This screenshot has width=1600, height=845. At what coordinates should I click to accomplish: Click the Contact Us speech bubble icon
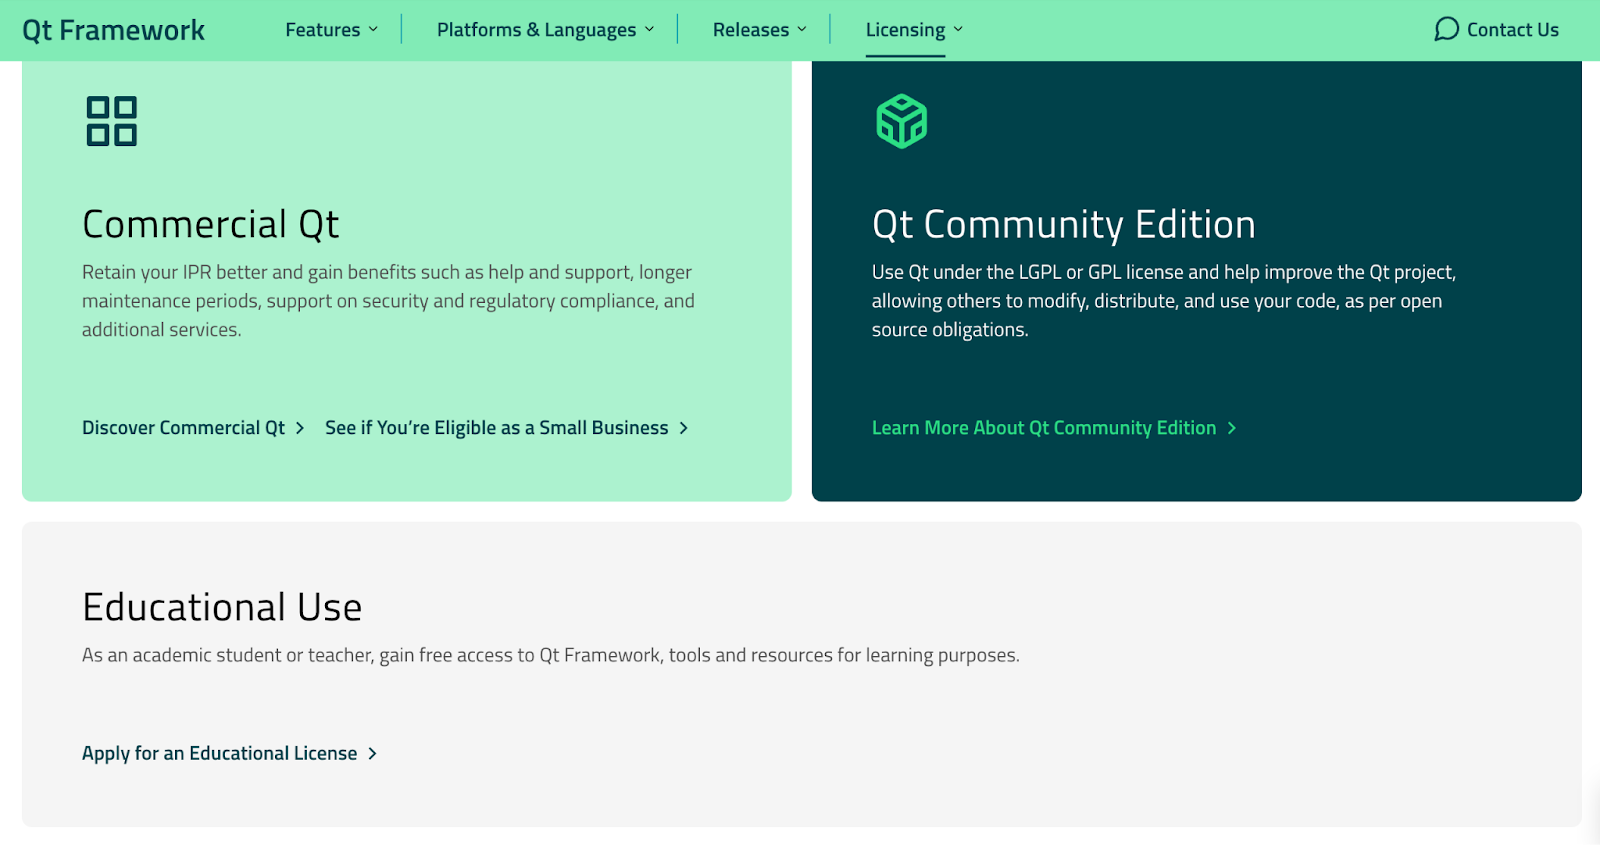(x=1446, y=29)
